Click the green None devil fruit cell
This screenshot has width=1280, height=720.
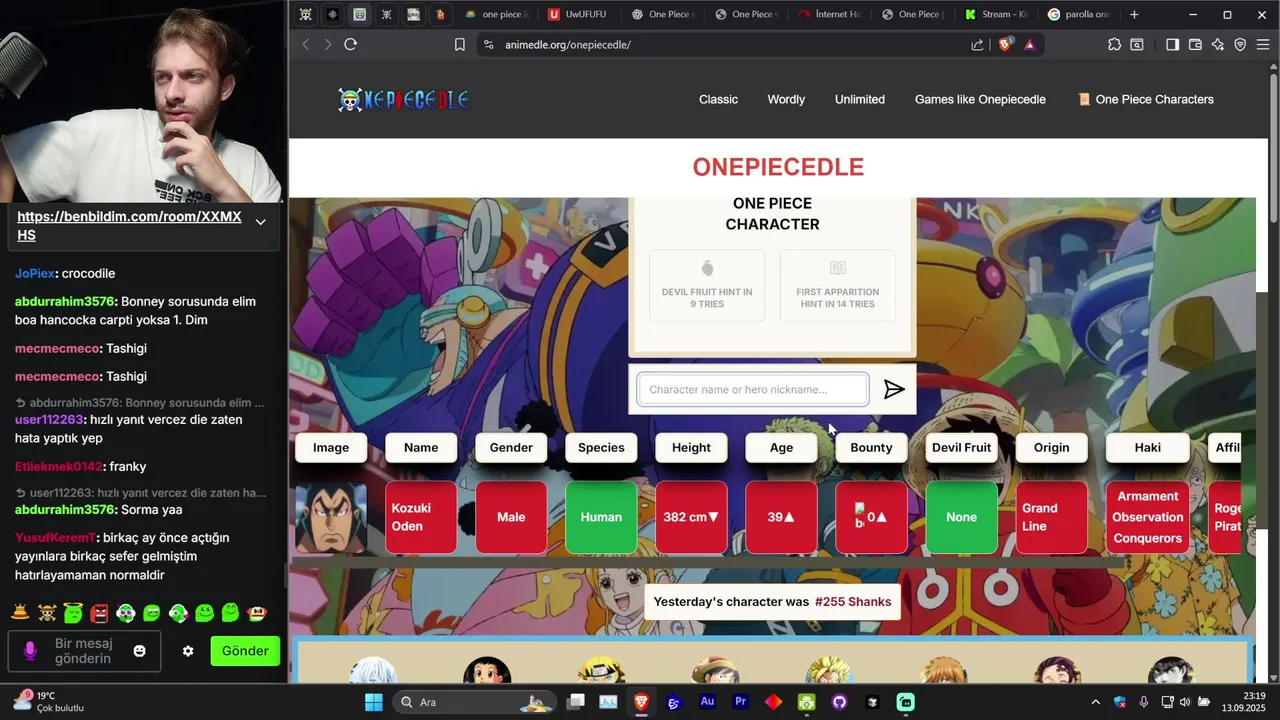pyautogui.click(x=961, y=517)
